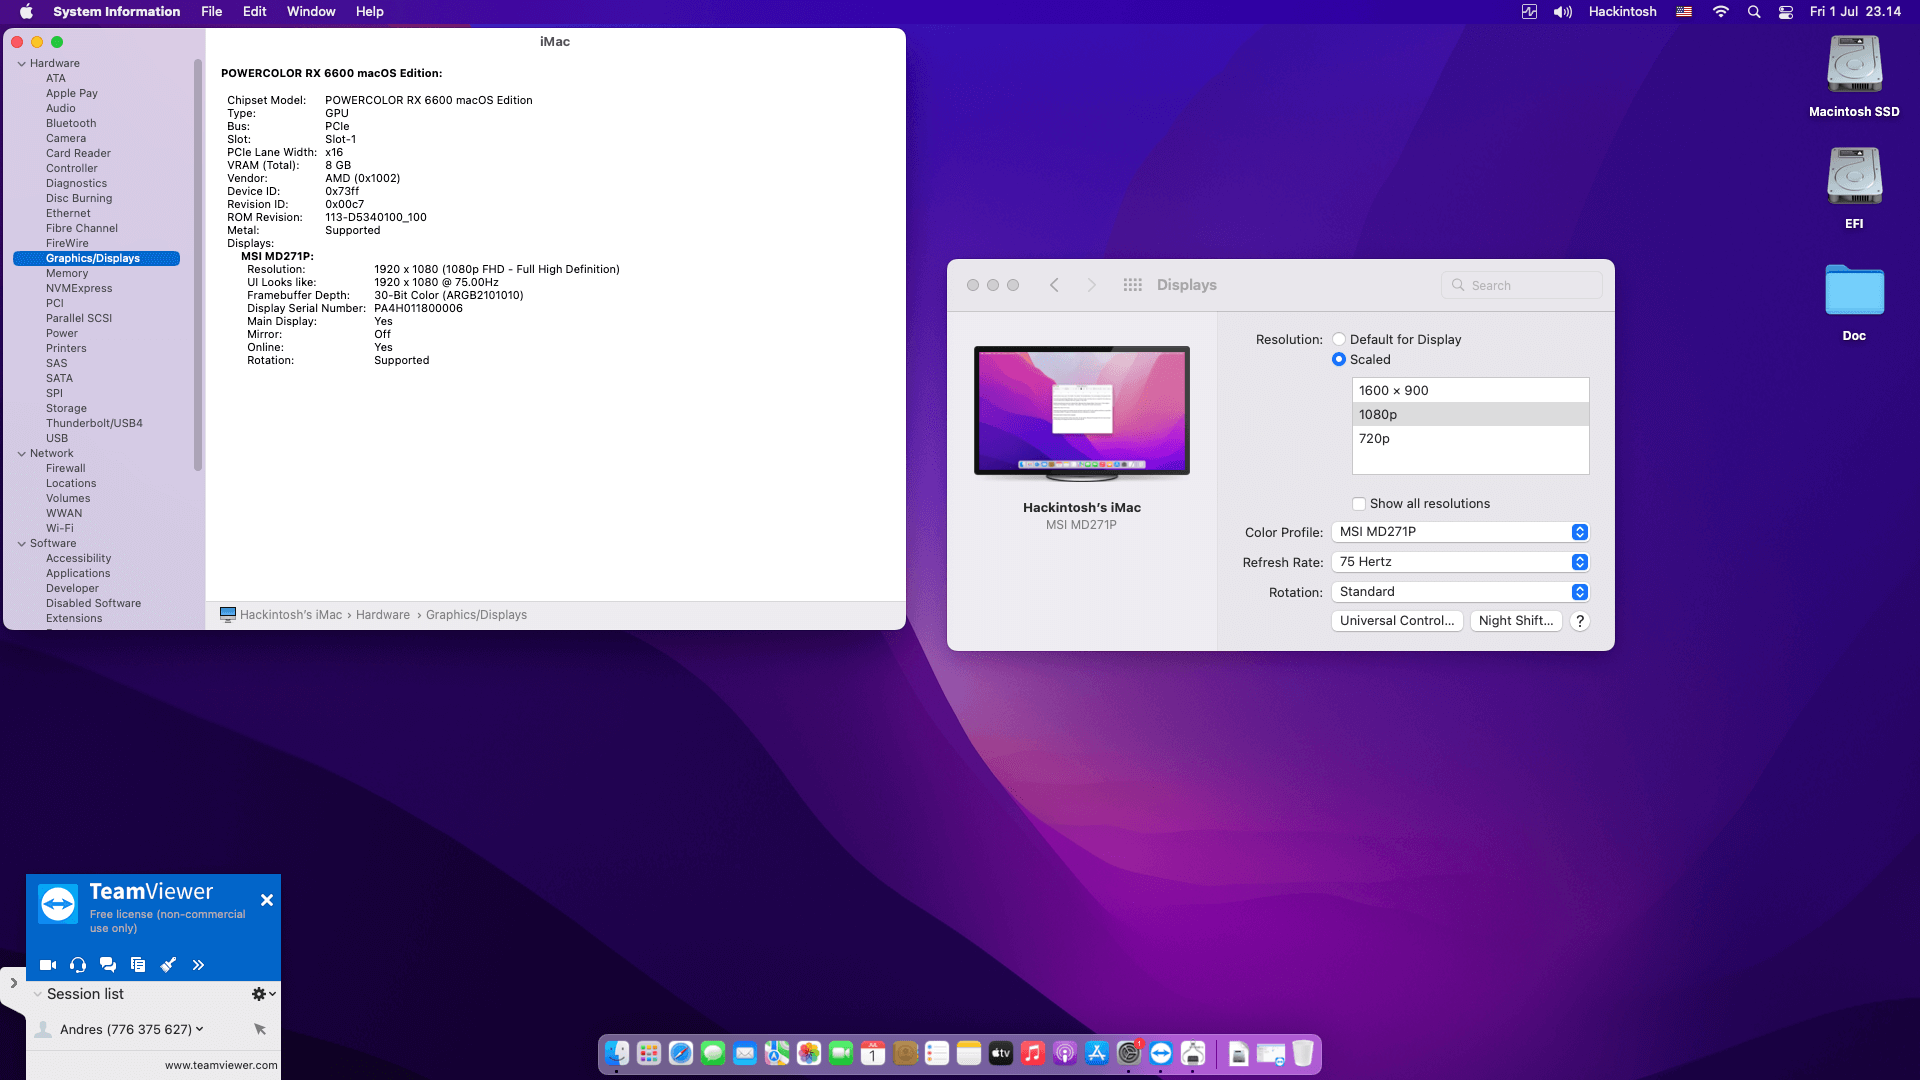
Task: Click the activity monitor graph icon in menu bar
Action: pos(1529,12)
